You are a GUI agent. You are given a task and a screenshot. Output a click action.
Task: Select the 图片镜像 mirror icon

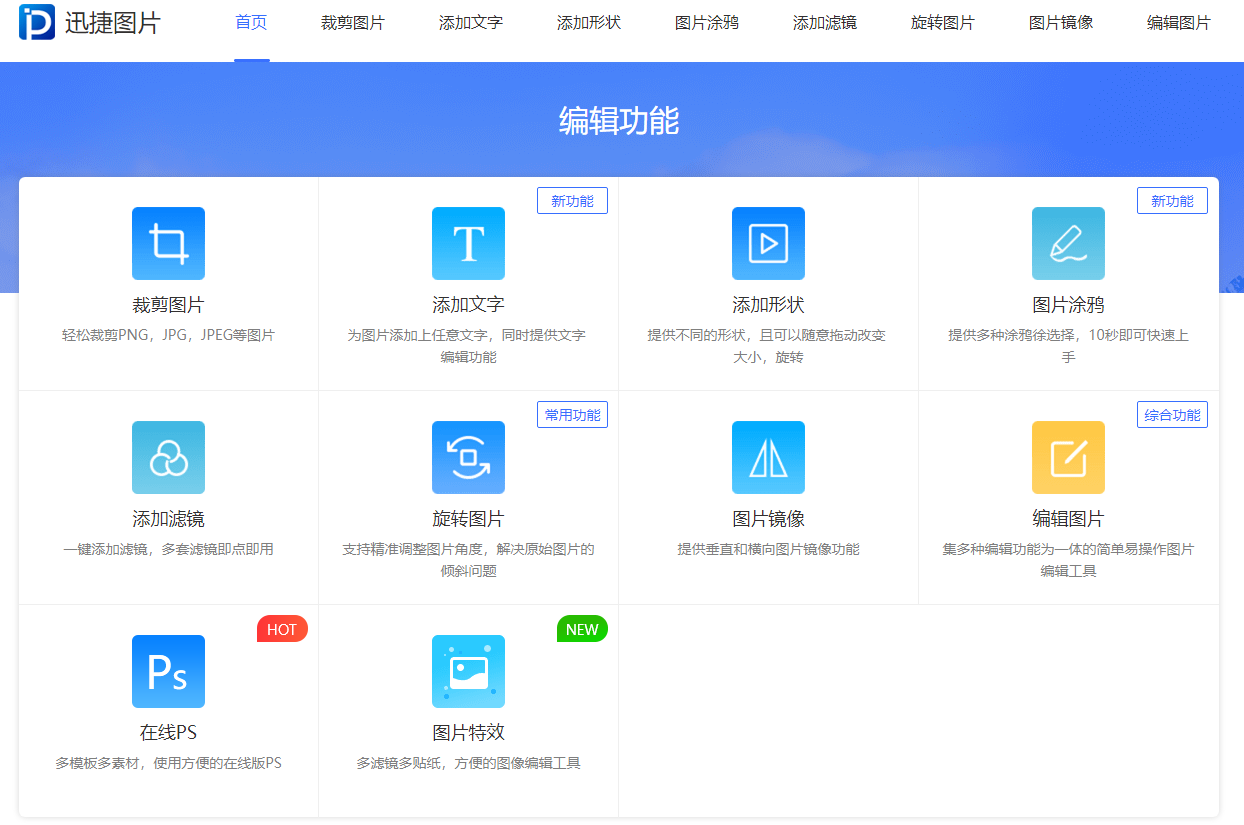coord(768,457)
